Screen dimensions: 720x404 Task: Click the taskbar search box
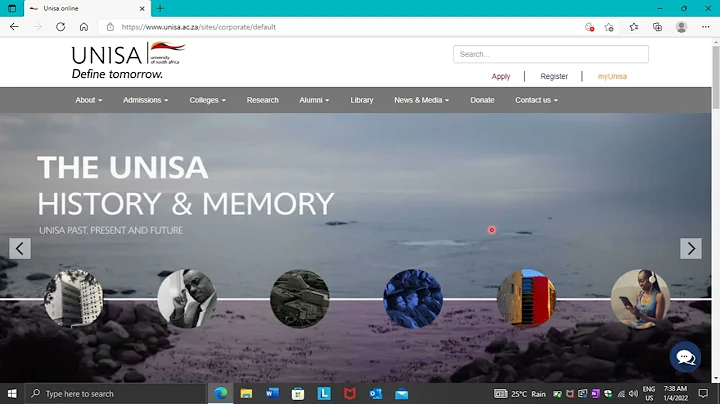(x=115, y=393)
